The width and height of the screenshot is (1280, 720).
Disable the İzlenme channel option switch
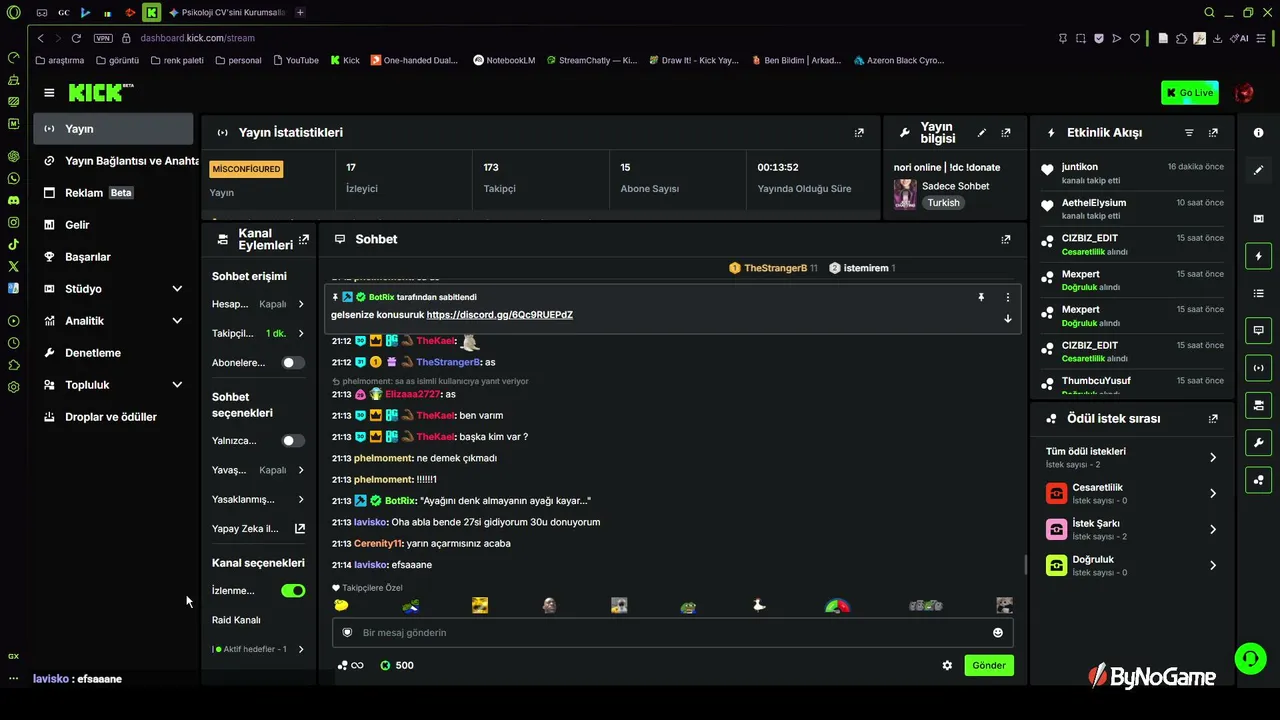pos(293,591)
